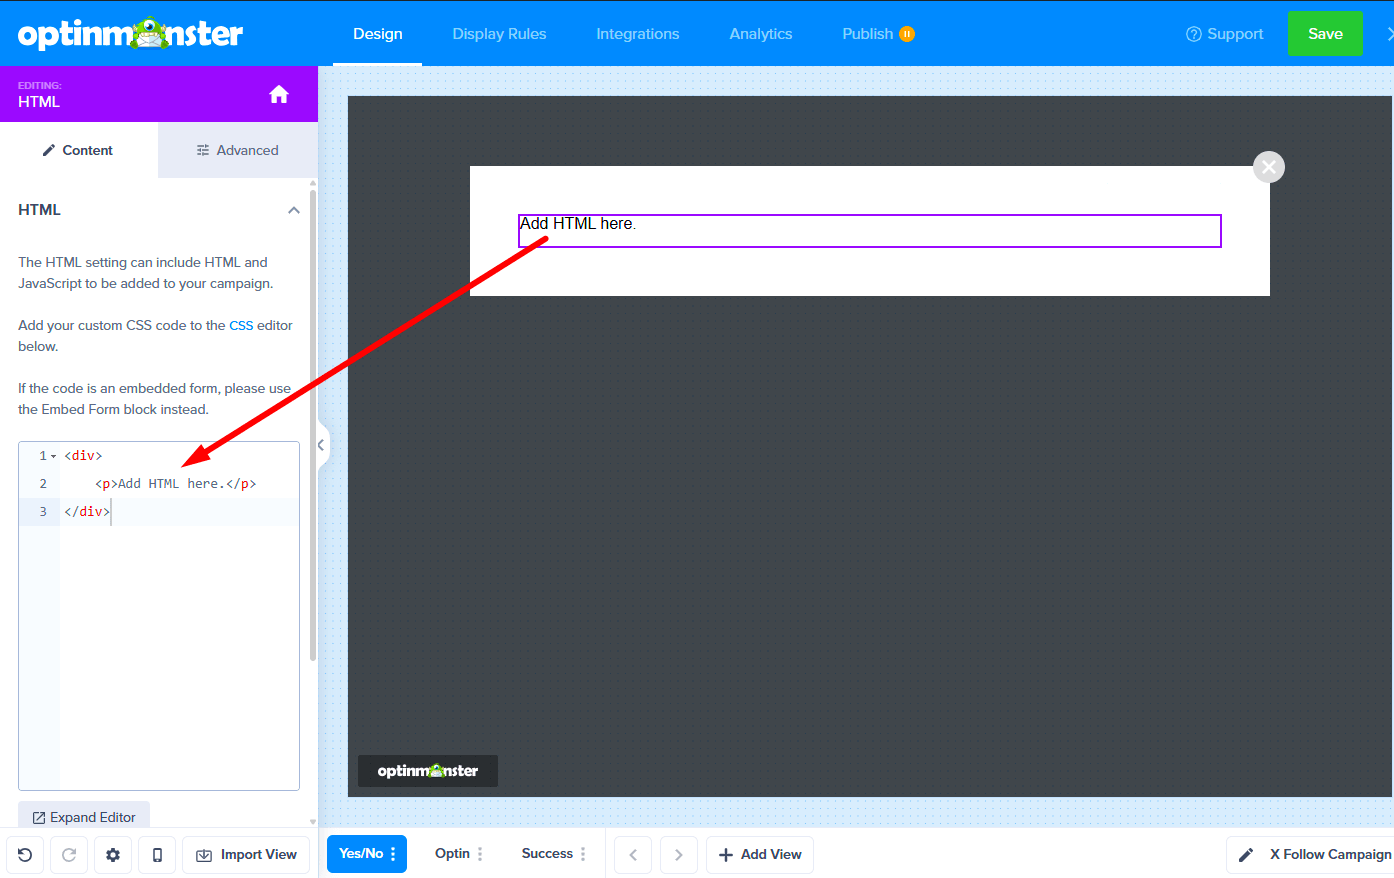Viewport: 1394px width, 878px height.
Task: Collapse the HTML section chevron
Action: click(294, 210)
